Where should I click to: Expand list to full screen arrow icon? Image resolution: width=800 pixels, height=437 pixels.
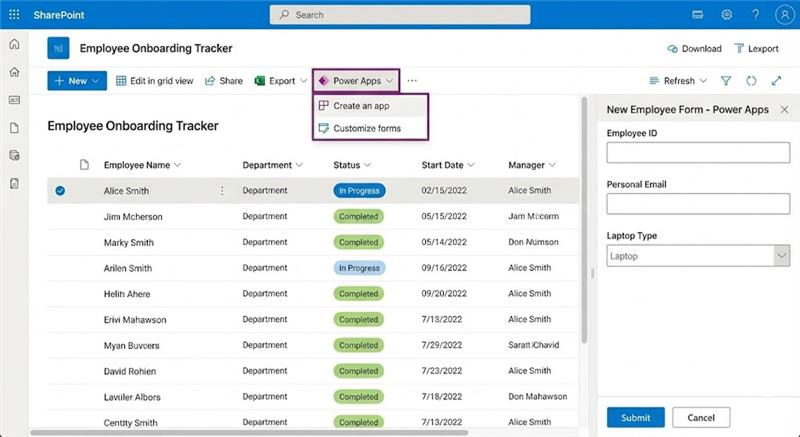(777, 81)
